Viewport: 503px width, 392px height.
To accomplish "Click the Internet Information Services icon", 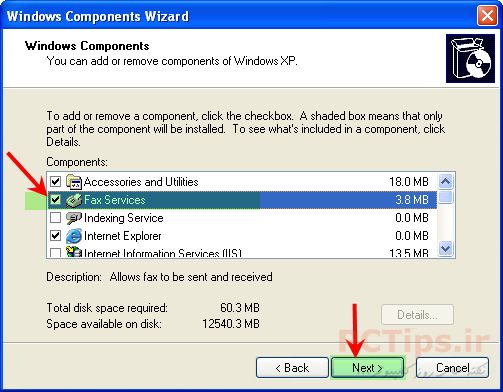I will point(74,252).
